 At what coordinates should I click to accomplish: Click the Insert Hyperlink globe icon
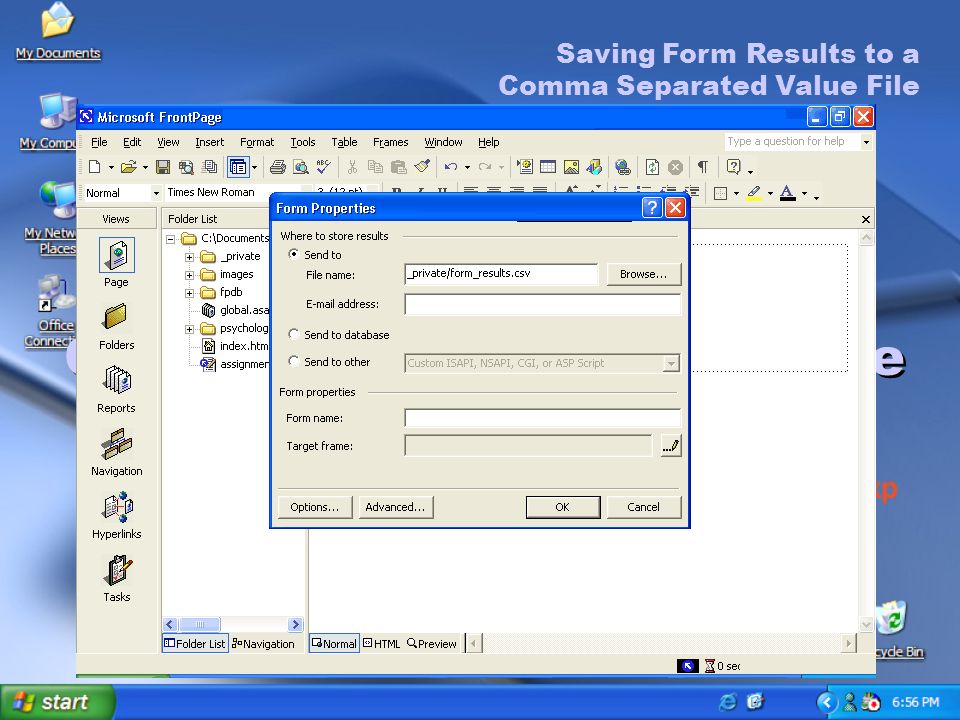623,167
